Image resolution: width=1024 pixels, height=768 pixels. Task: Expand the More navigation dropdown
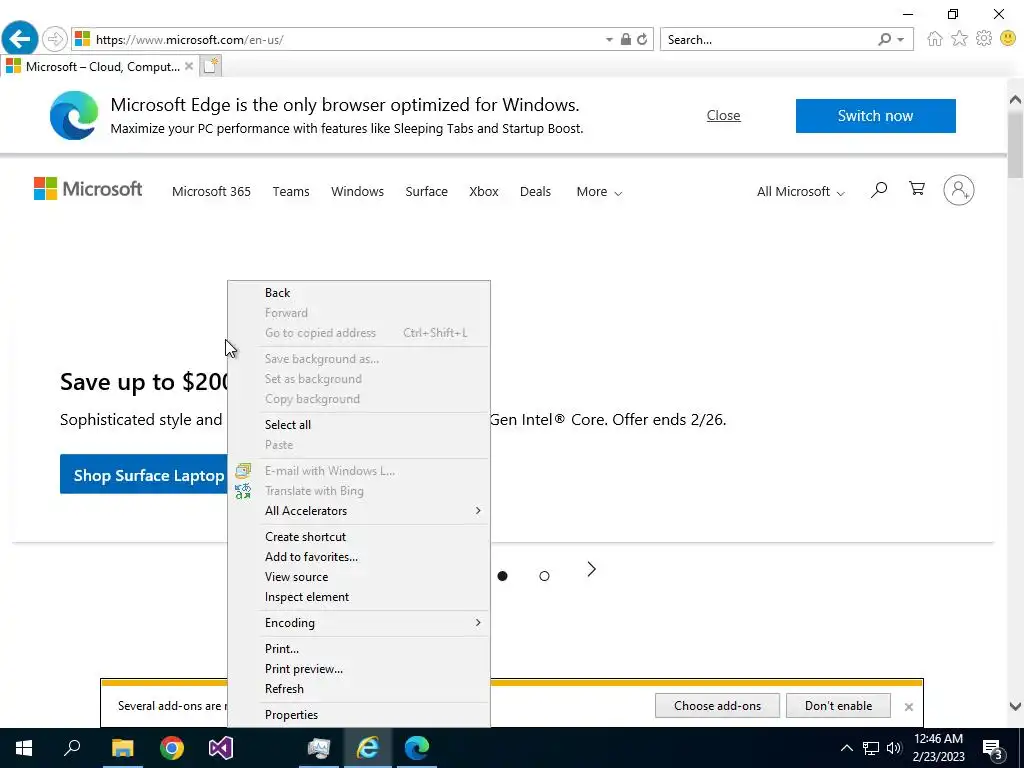(x=599, y=191)
